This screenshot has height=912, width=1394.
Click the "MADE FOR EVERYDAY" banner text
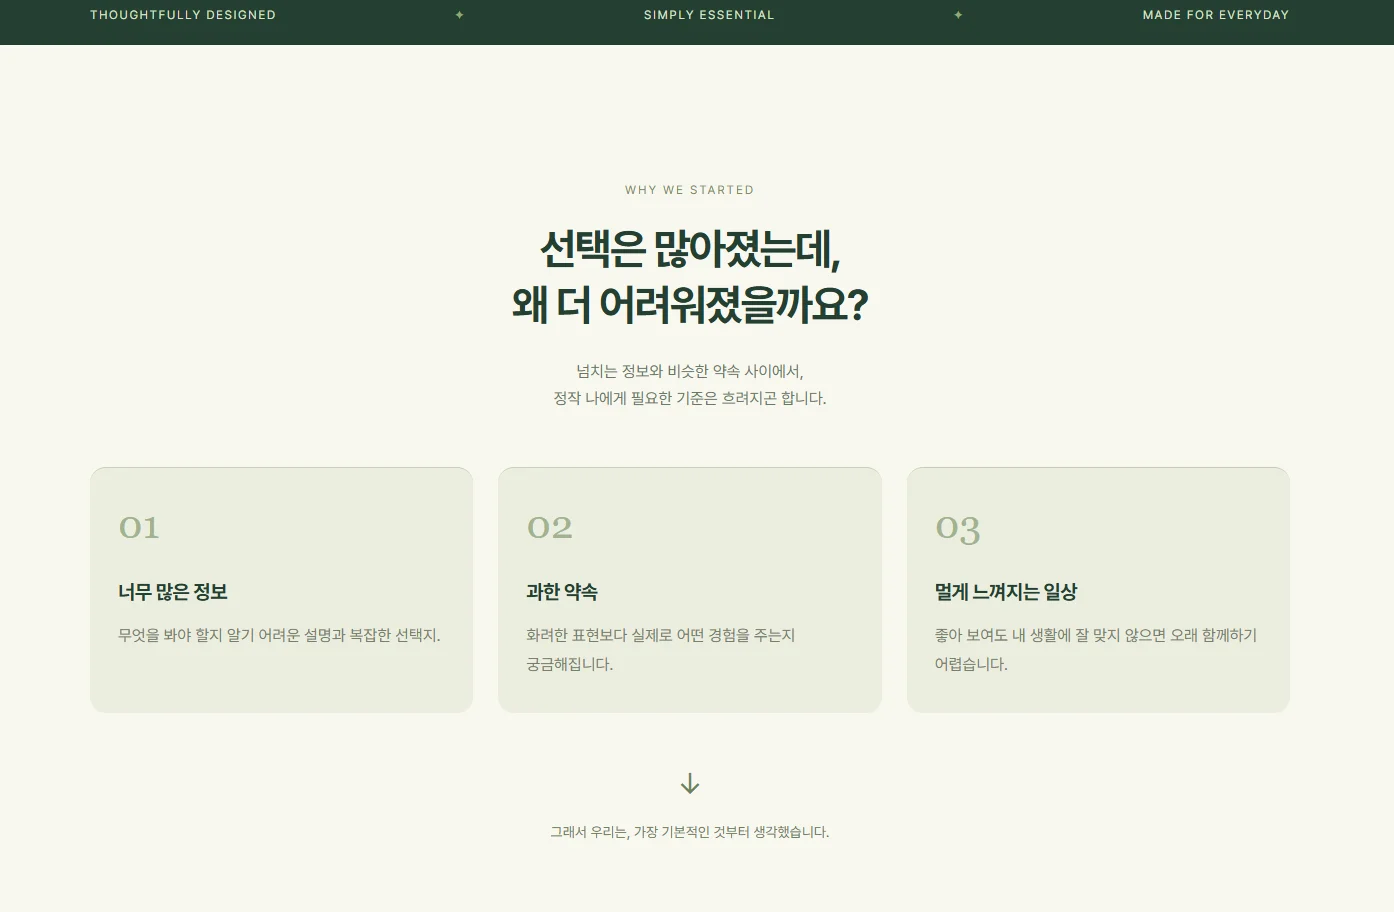click(x=1216, y=15)
